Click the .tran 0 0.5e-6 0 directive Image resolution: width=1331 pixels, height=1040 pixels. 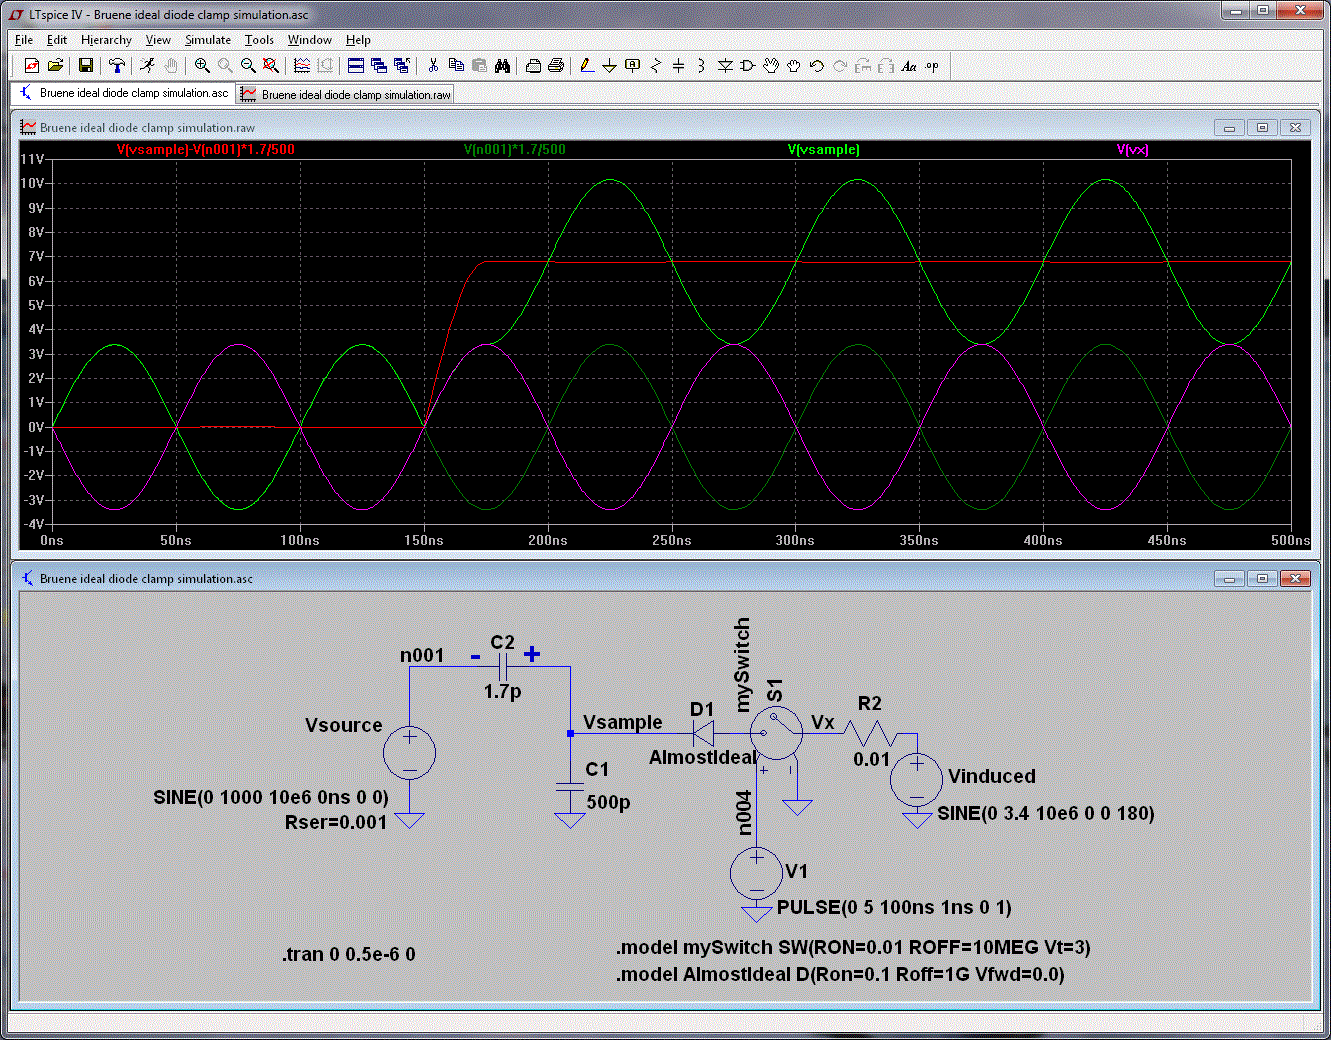(x=348, y=954)
